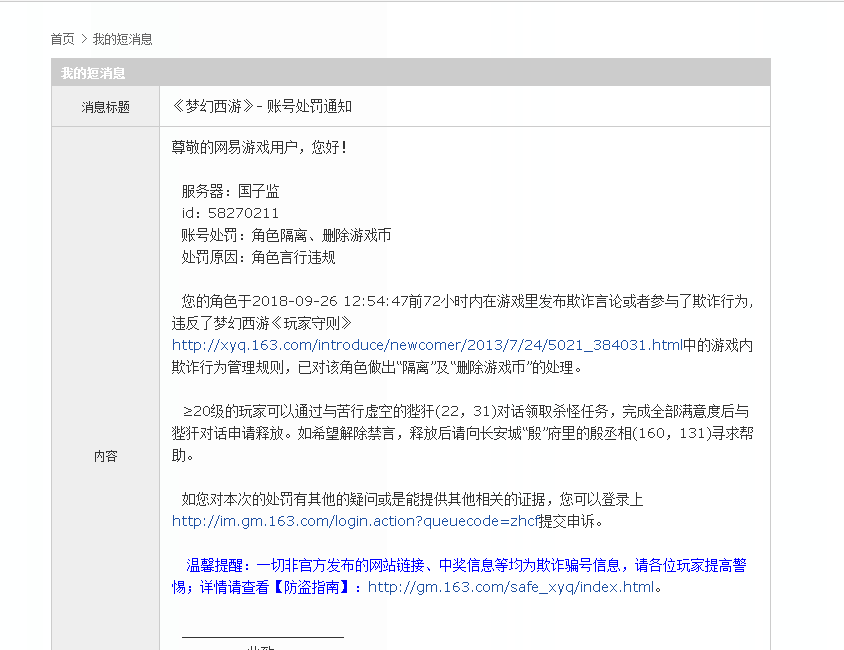Image resolution: width=844 pixels, height=650 pixels.
Task: Click the 内容 row label
Action: coord(106,456)
